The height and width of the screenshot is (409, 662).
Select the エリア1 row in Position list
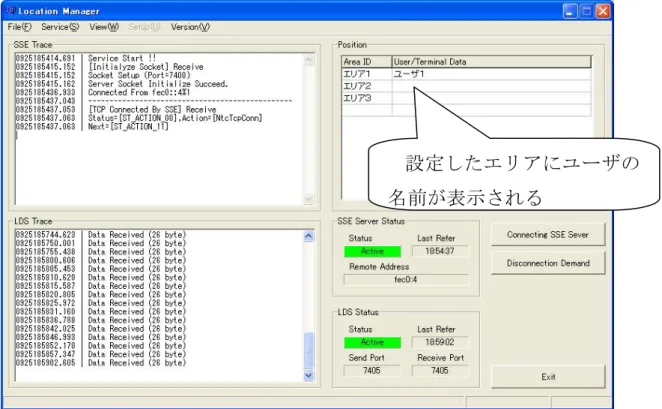[x=467, y=74]
